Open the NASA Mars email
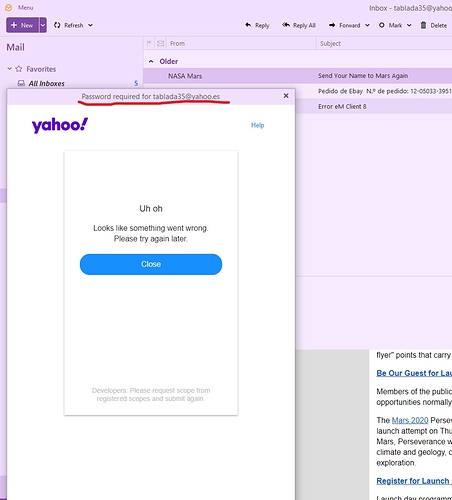Image resolution: width=452 pixels, height=500 pixels. click(x=297, y=76)
